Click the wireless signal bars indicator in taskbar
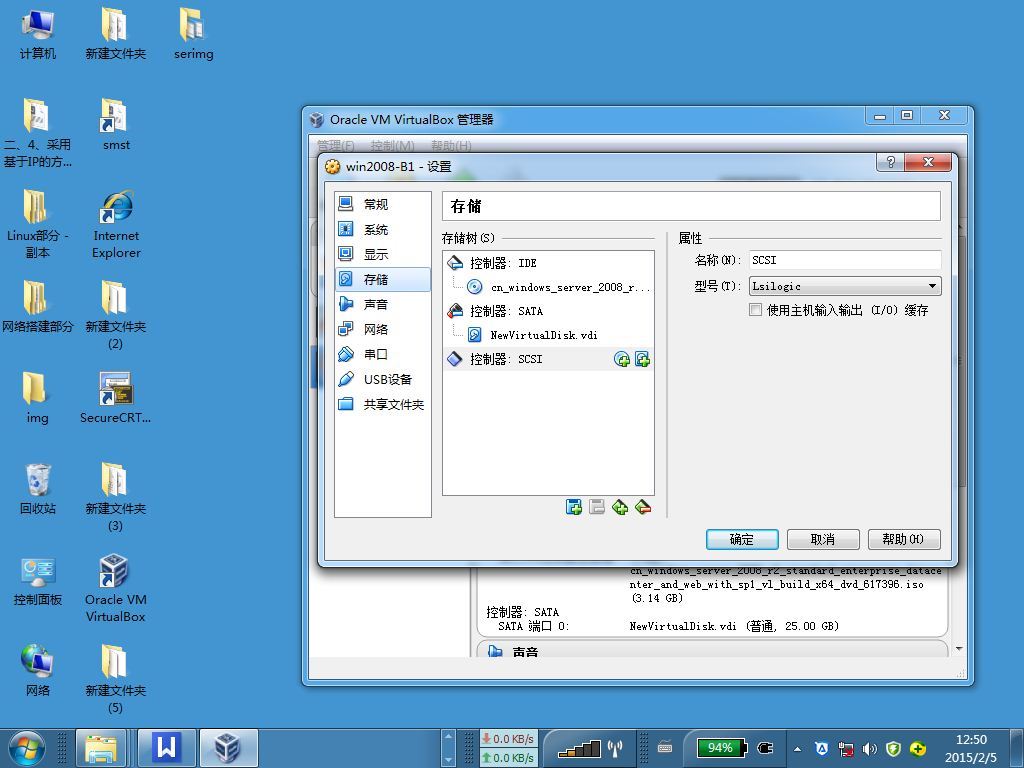Image resolution: width=1024 pixels, height=768 pixels. pos(579,748)
